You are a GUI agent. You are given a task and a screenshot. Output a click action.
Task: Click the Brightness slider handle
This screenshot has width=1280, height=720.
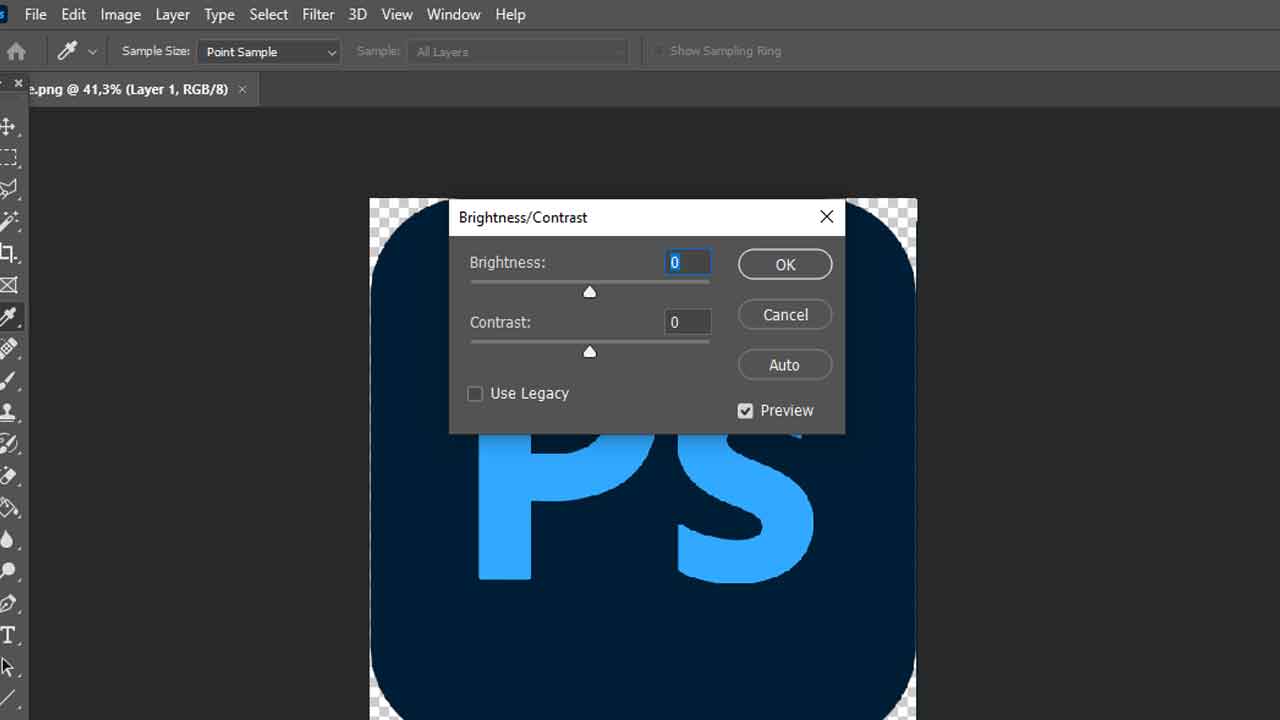point(590,291)
